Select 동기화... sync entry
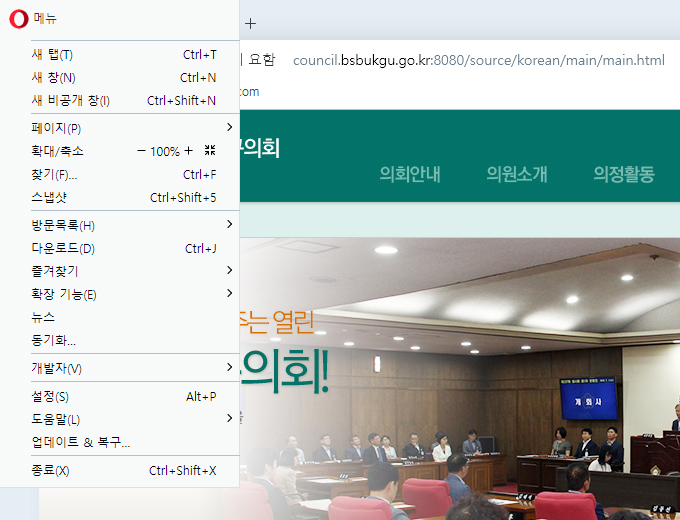The width and height of the screenshot is (680, 520). tap(124, 340)
